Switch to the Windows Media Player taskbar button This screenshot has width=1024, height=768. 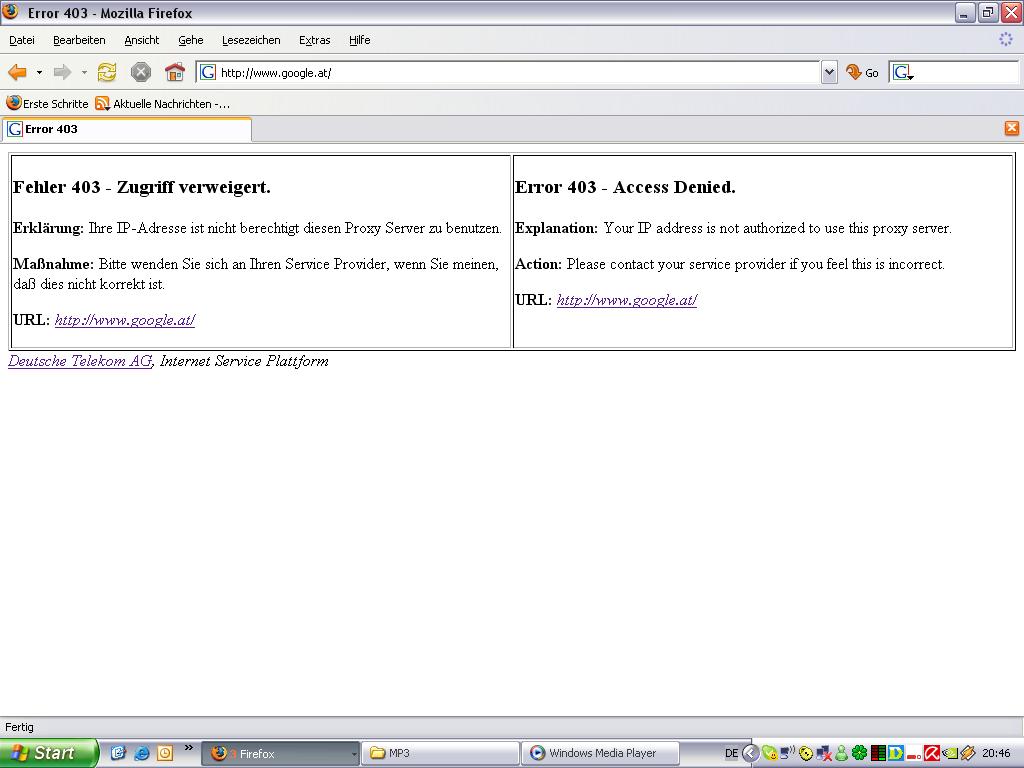click(601, 754)
